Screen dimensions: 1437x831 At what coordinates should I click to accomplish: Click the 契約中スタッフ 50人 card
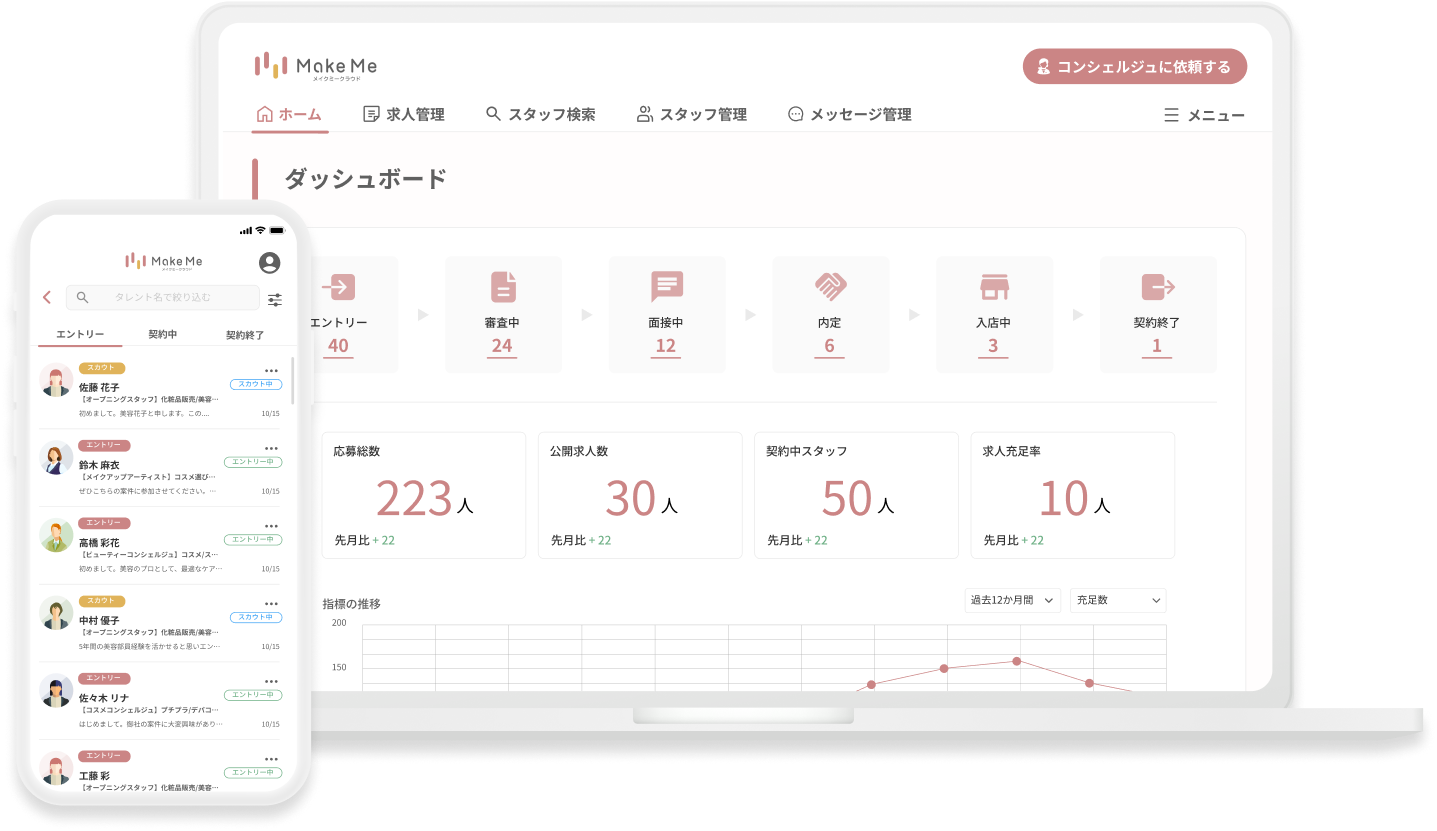tap(856, 495)
